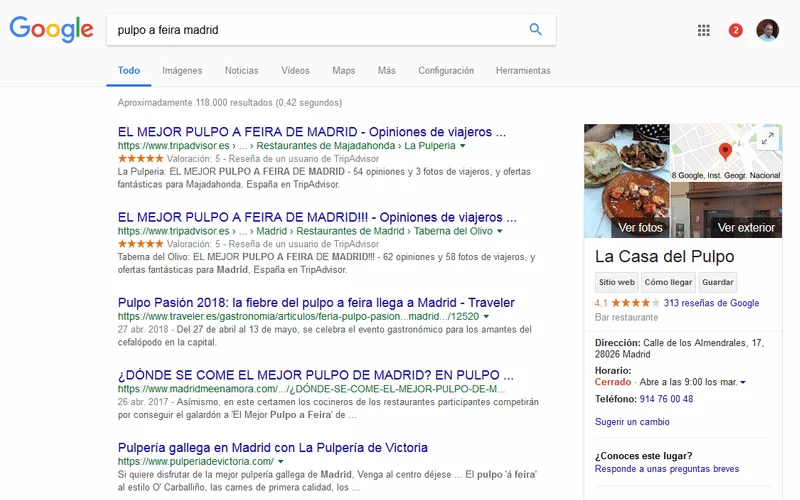
Task: Click the 4,1 star rating of La Casa del Pulpo
Action: pos(627,303)
